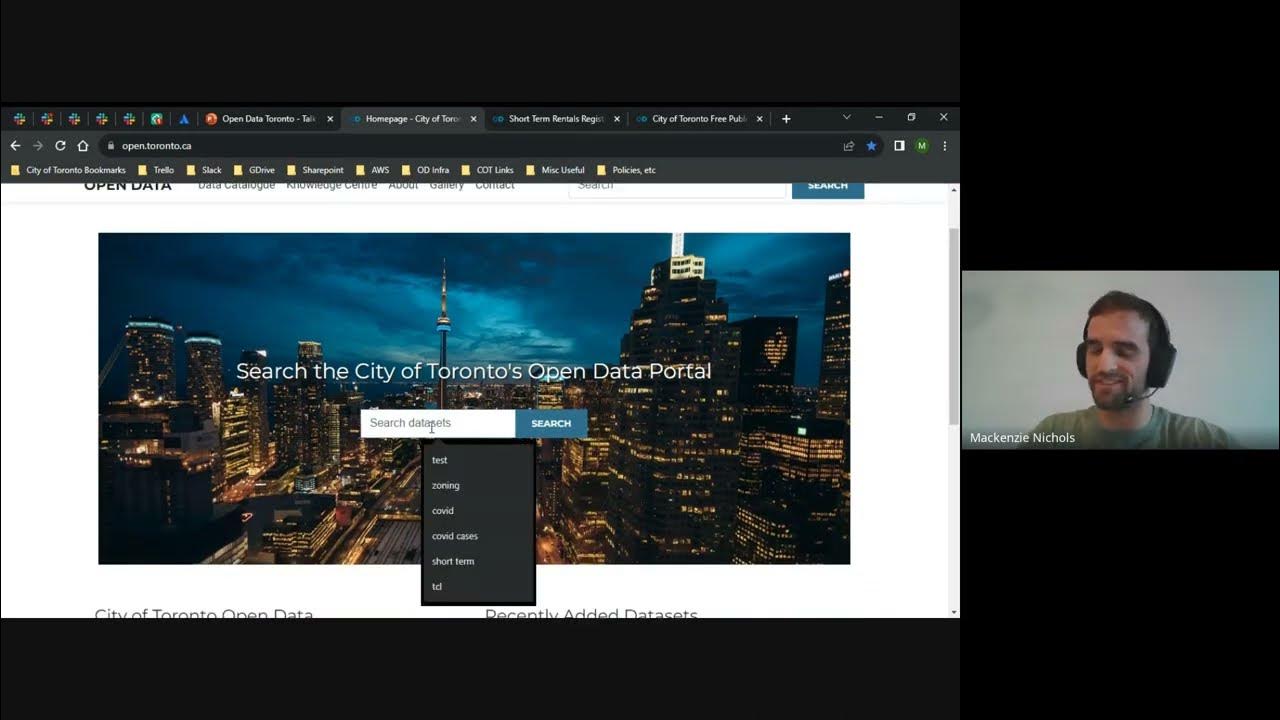Go back with the browser back arrow
Screen dimensions: 1280x720
15,146
